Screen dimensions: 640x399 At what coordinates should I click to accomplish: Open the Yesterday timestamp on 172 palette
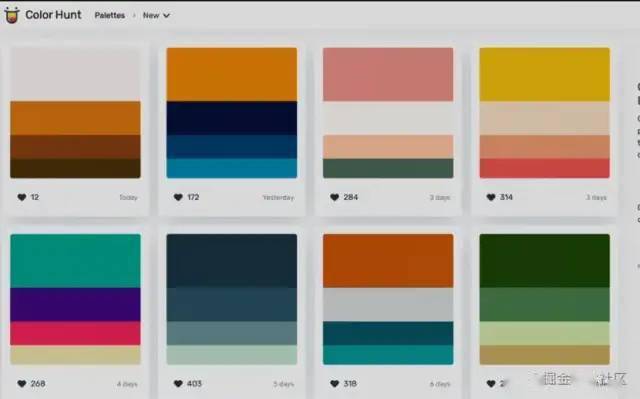coord(278,197)
